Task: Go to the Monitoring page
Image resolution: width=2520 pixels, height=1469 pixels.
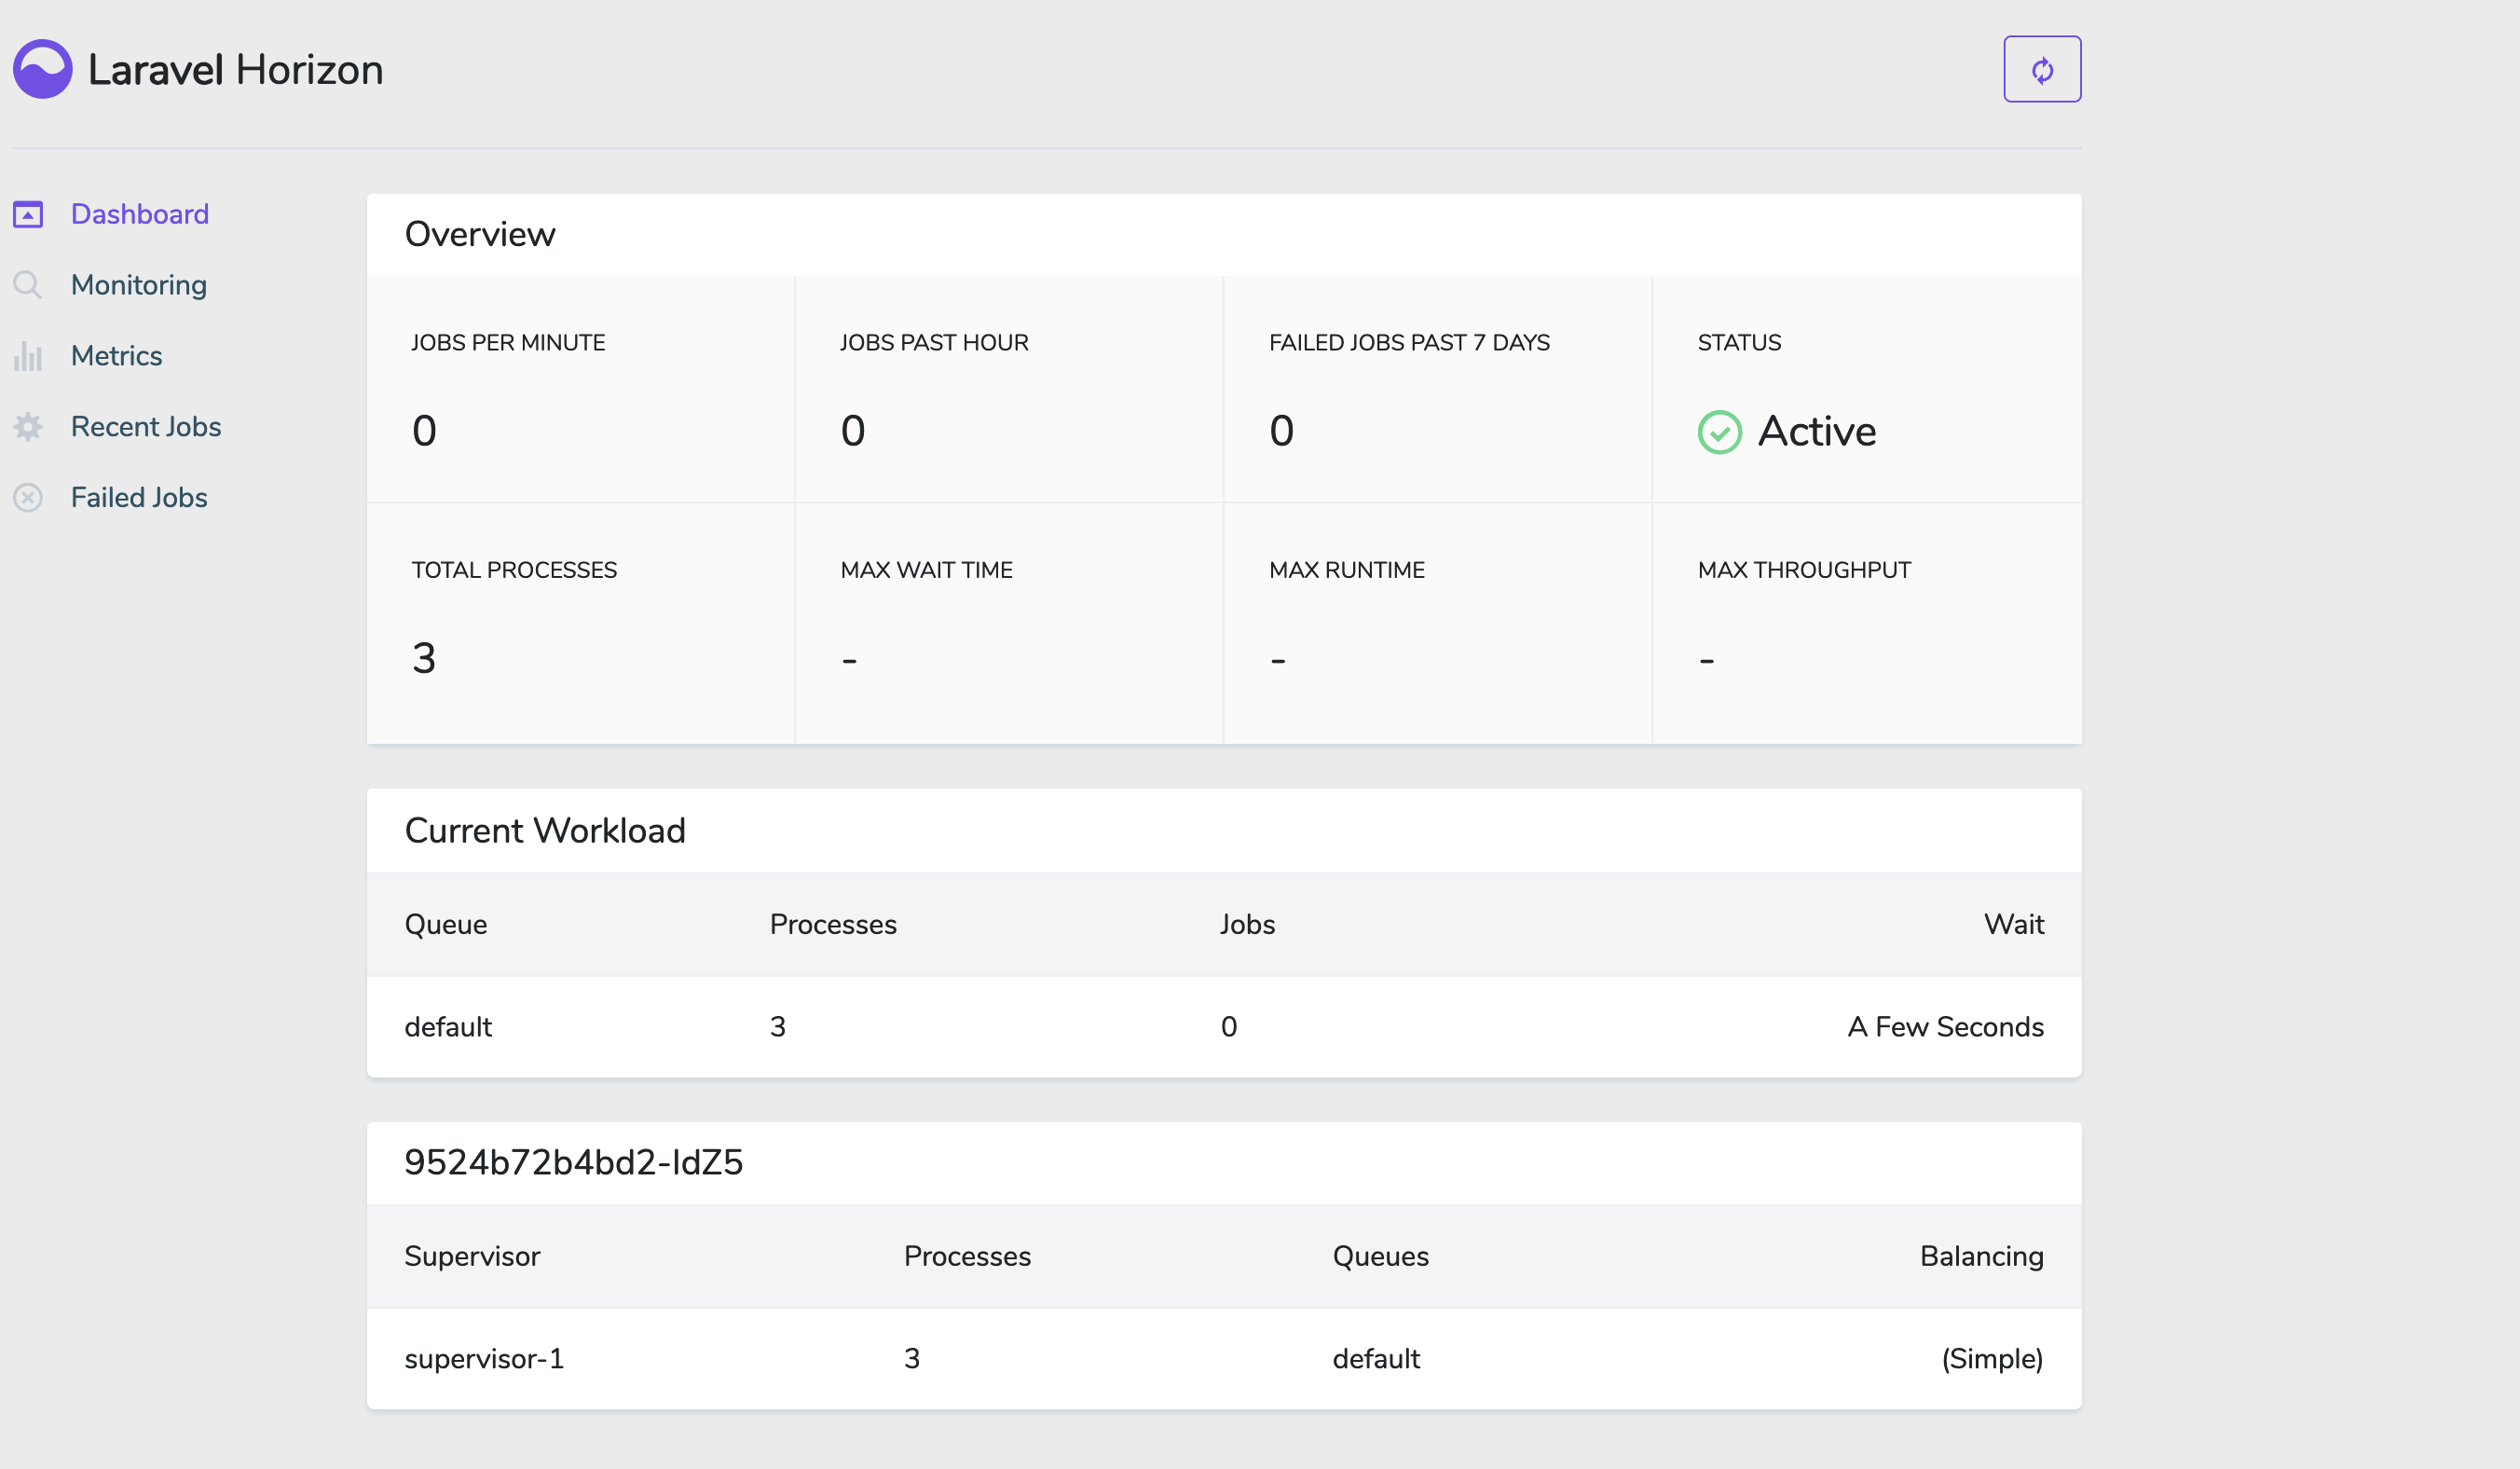Action: point(139,285)
